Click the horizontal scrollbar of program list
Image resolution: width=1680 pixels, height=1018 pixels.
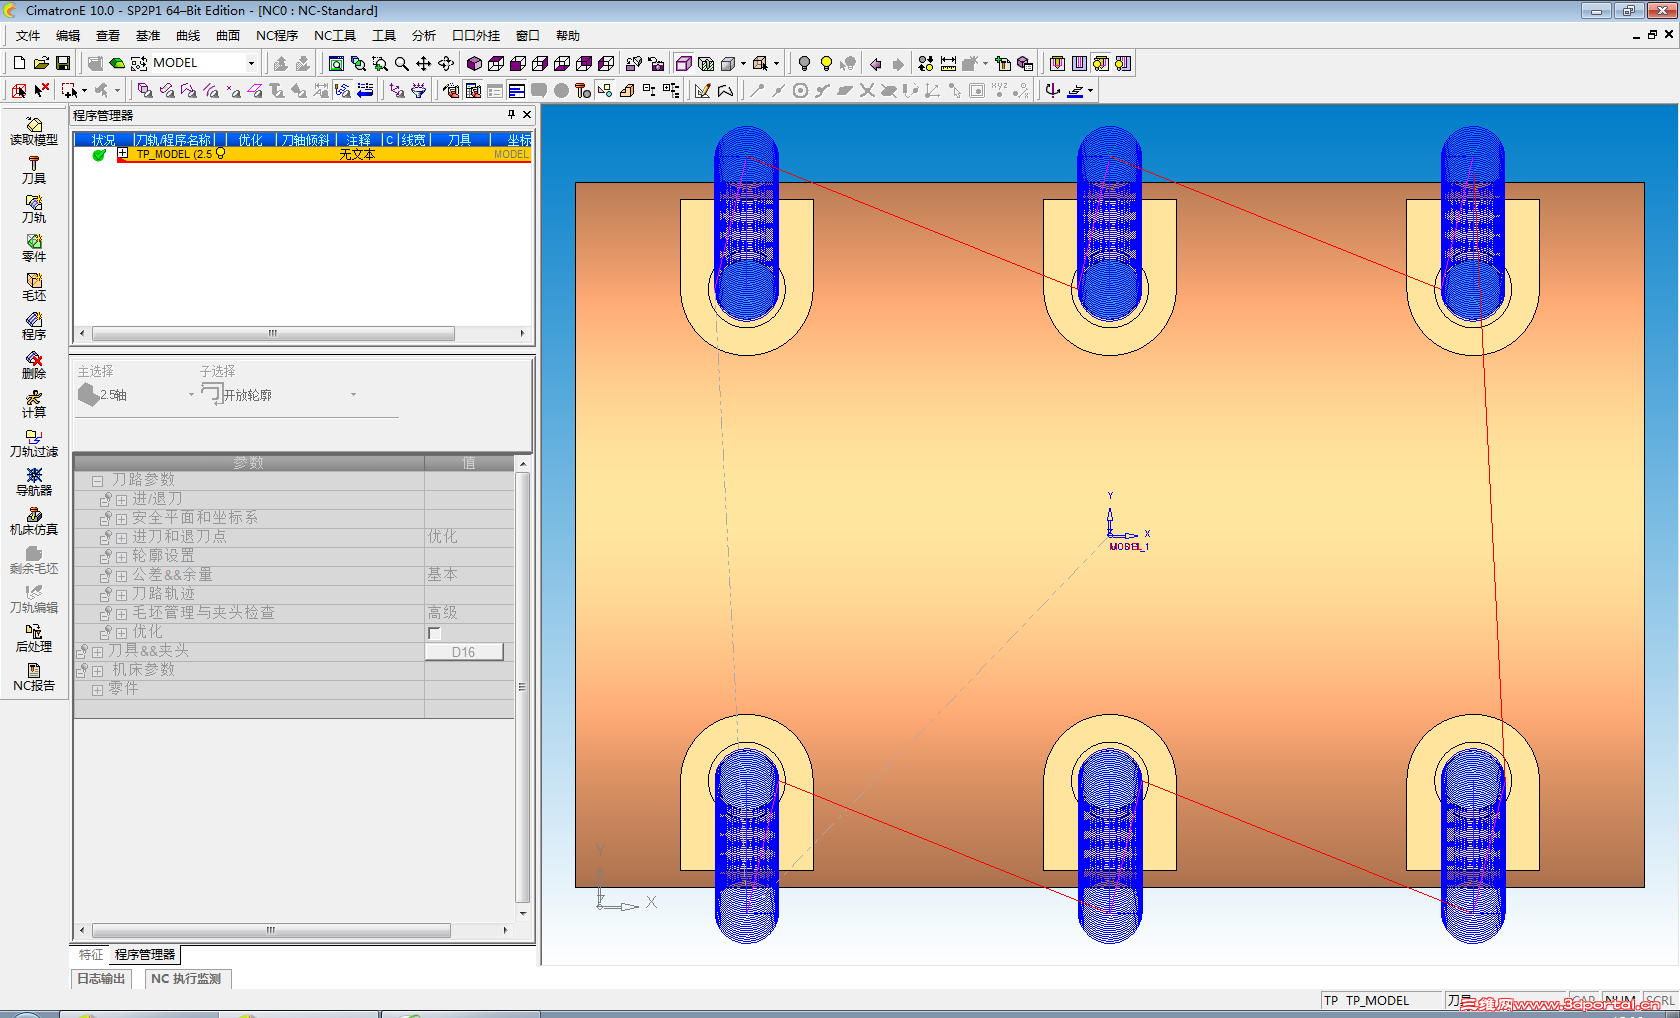273,333
